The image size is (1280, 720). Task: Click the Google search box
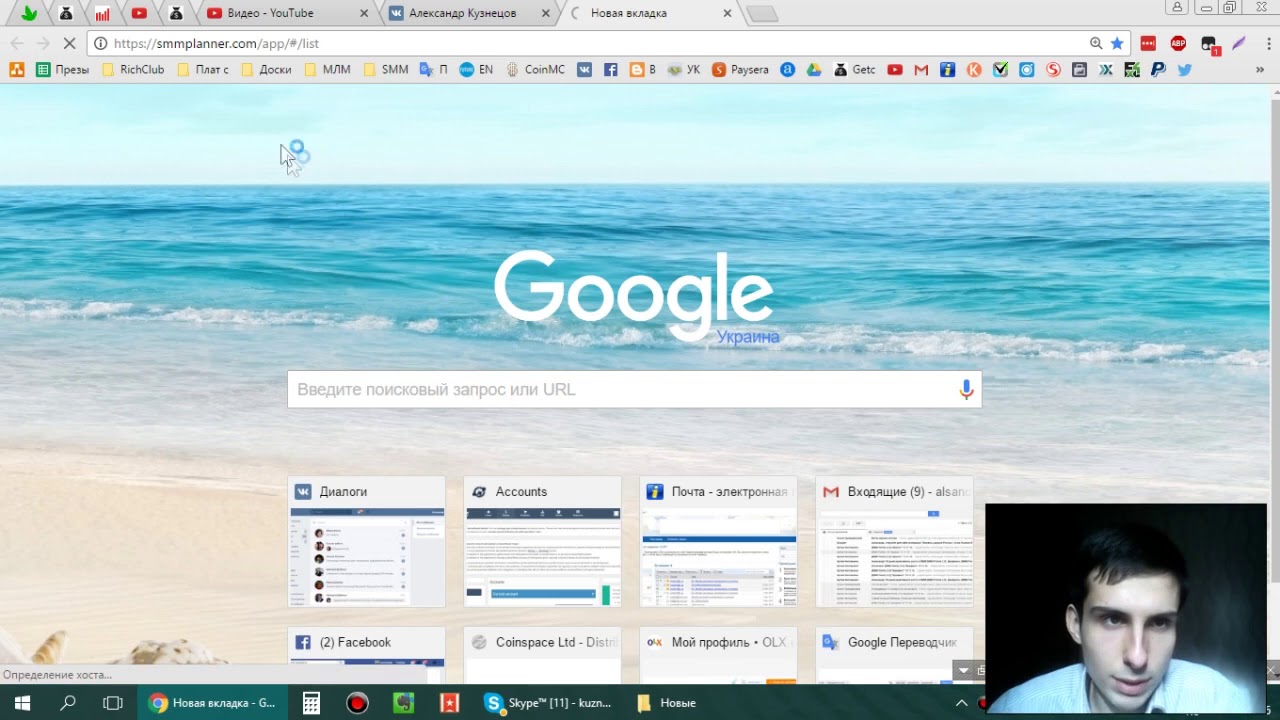click(x=634, y=389)
